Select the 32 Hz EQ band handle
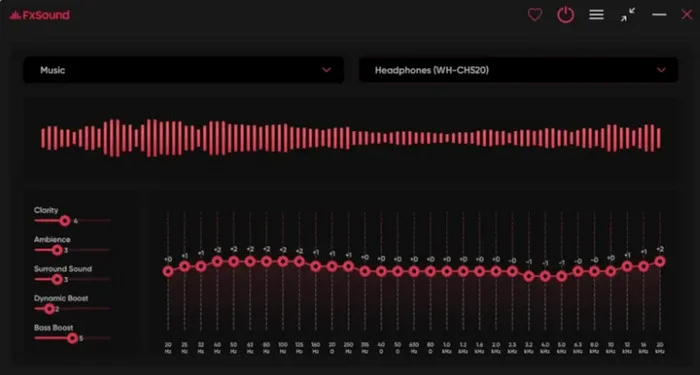The width and height of the screenshot is (700, 375). click(201, 267)
